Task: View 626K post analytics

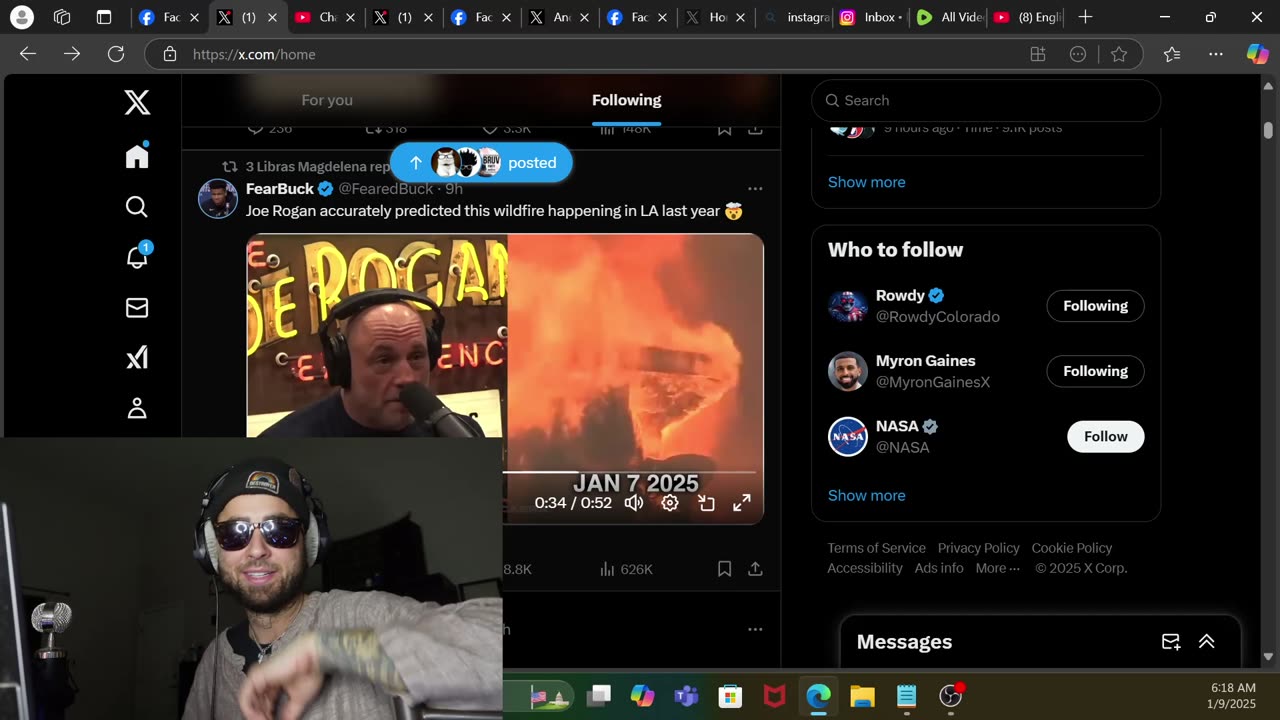Action: pyautogui.click(x=626, y=569)
